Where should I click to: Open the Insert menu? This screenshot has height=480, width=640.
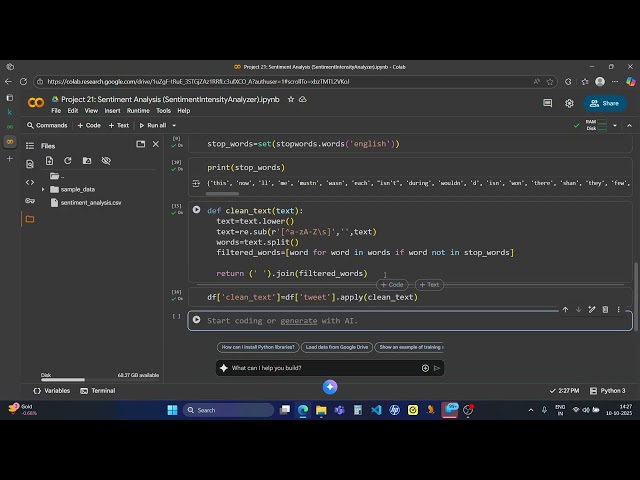point(112,111)
